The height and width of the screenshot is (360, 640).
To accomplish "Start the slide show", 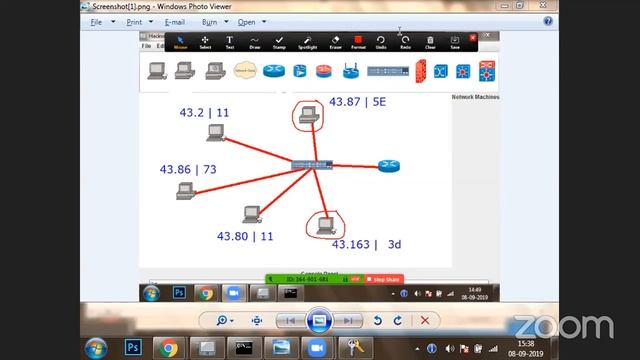I will coord(319,320).
